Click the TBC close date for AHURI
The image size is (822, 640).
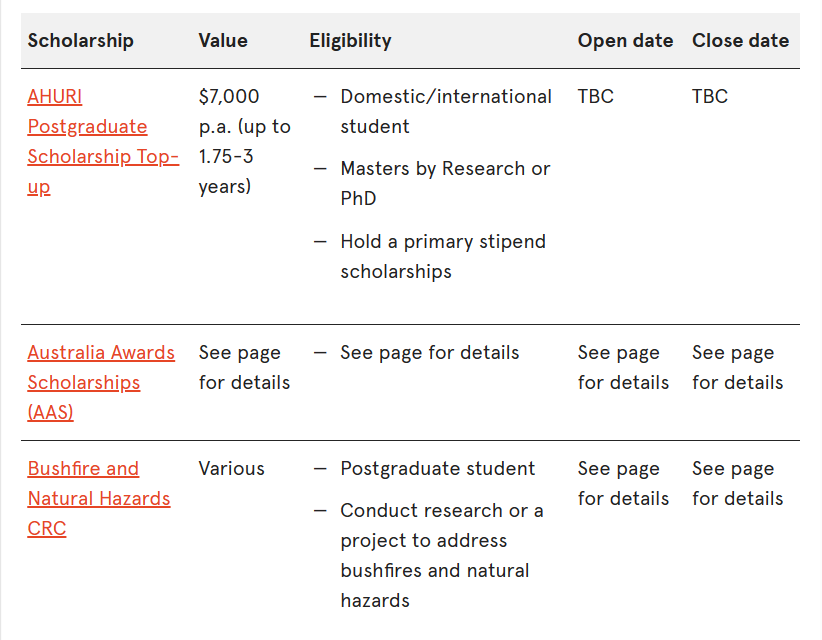(x=710, y=97)
